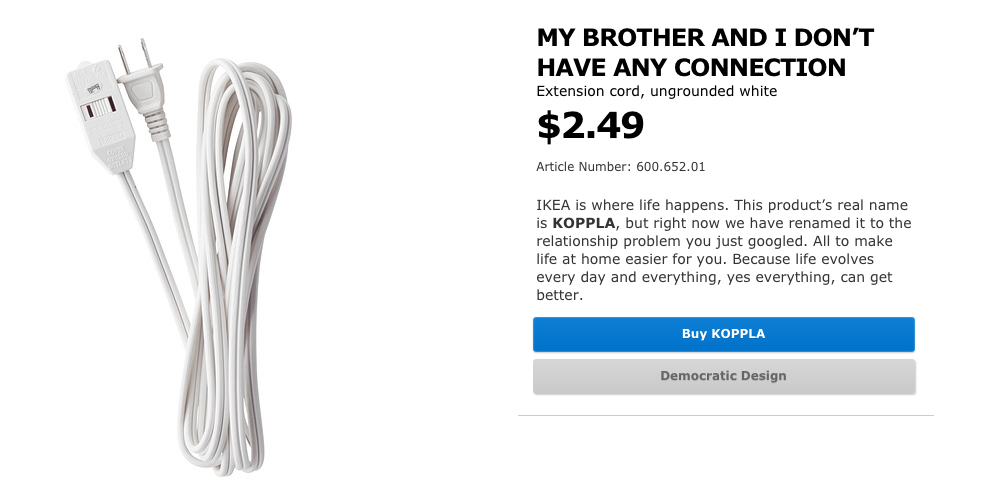Open the Democratic Design button

click(723, 377)
